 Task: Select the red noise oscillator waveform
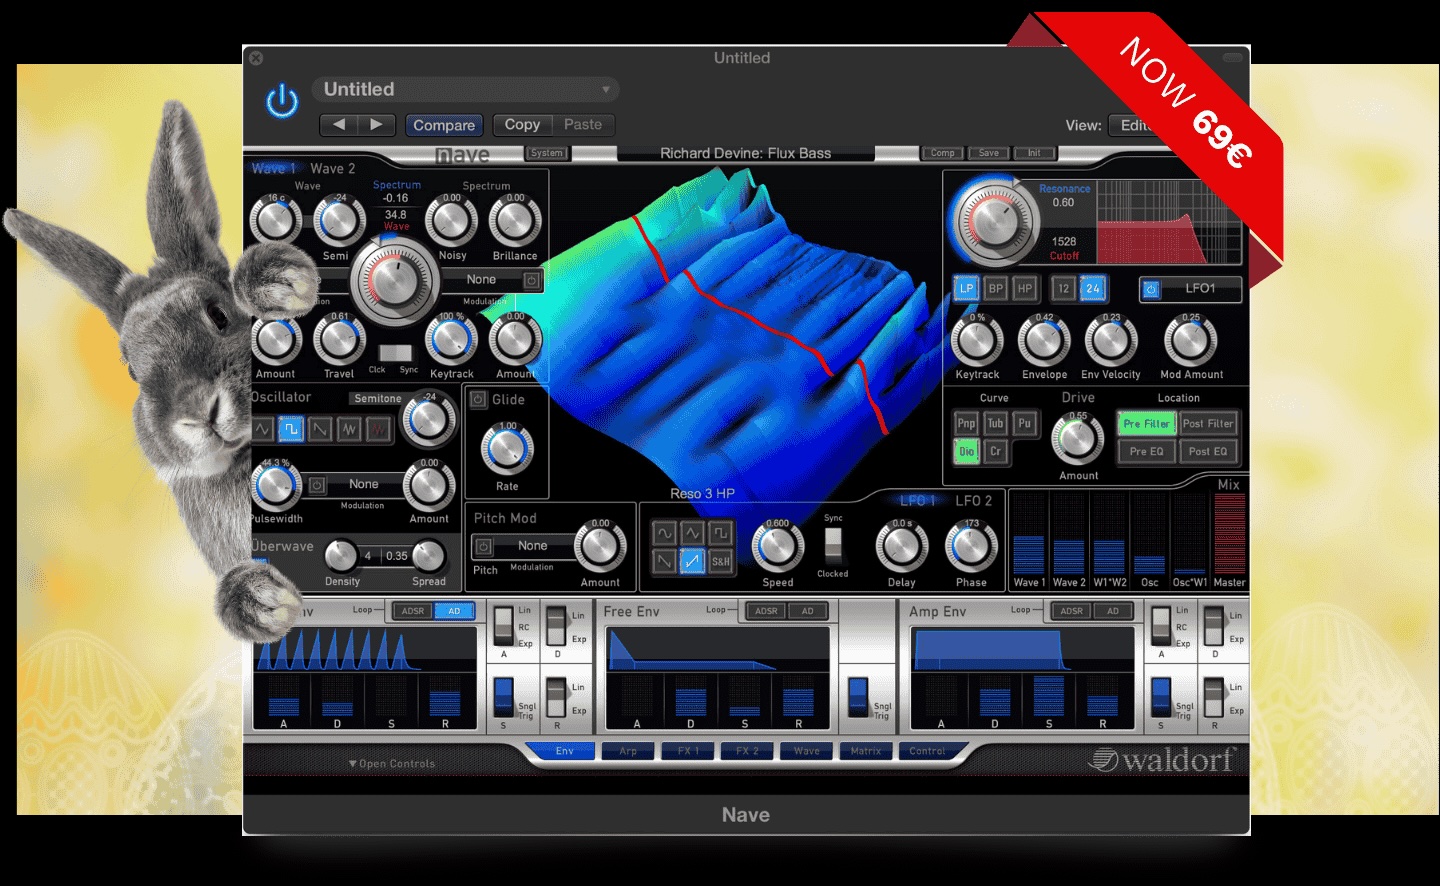[378, 429]
